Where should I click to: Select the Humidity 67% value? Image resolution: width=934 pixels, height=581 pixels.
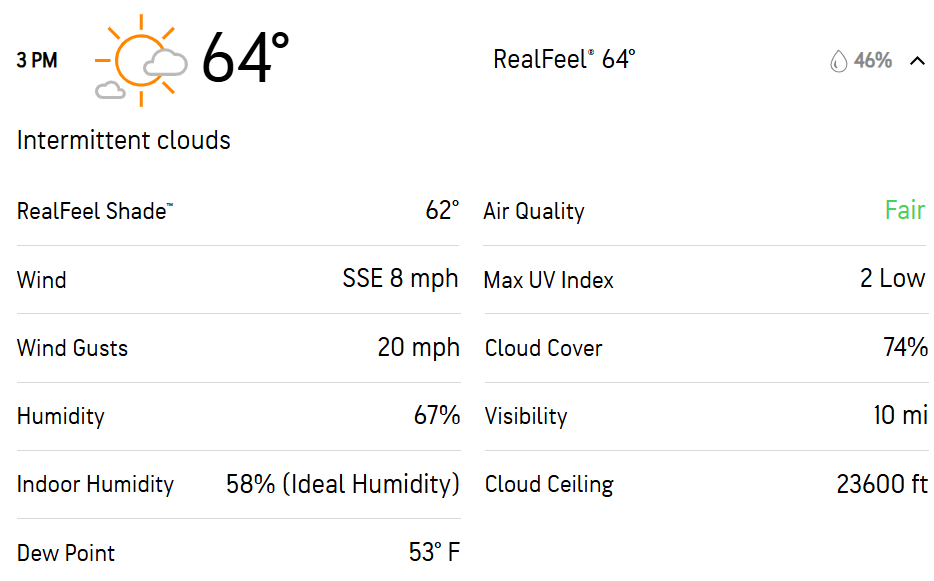437,415
